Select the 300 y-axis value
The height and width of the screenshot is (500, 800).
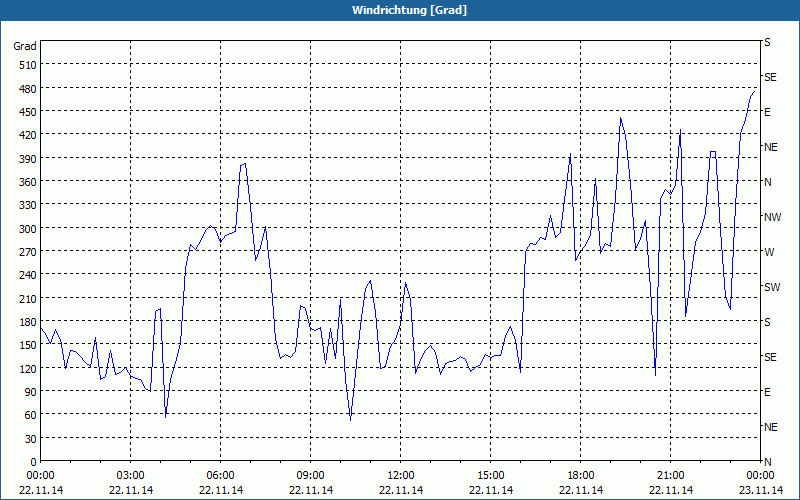(29, 229)
